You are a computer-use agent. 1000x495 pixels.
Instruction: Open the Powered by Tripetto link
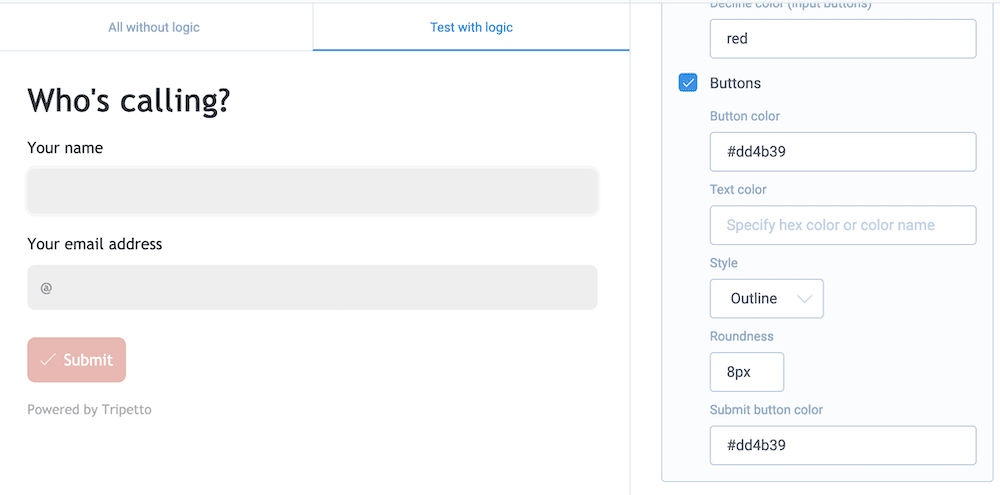(x=89, y=410)
